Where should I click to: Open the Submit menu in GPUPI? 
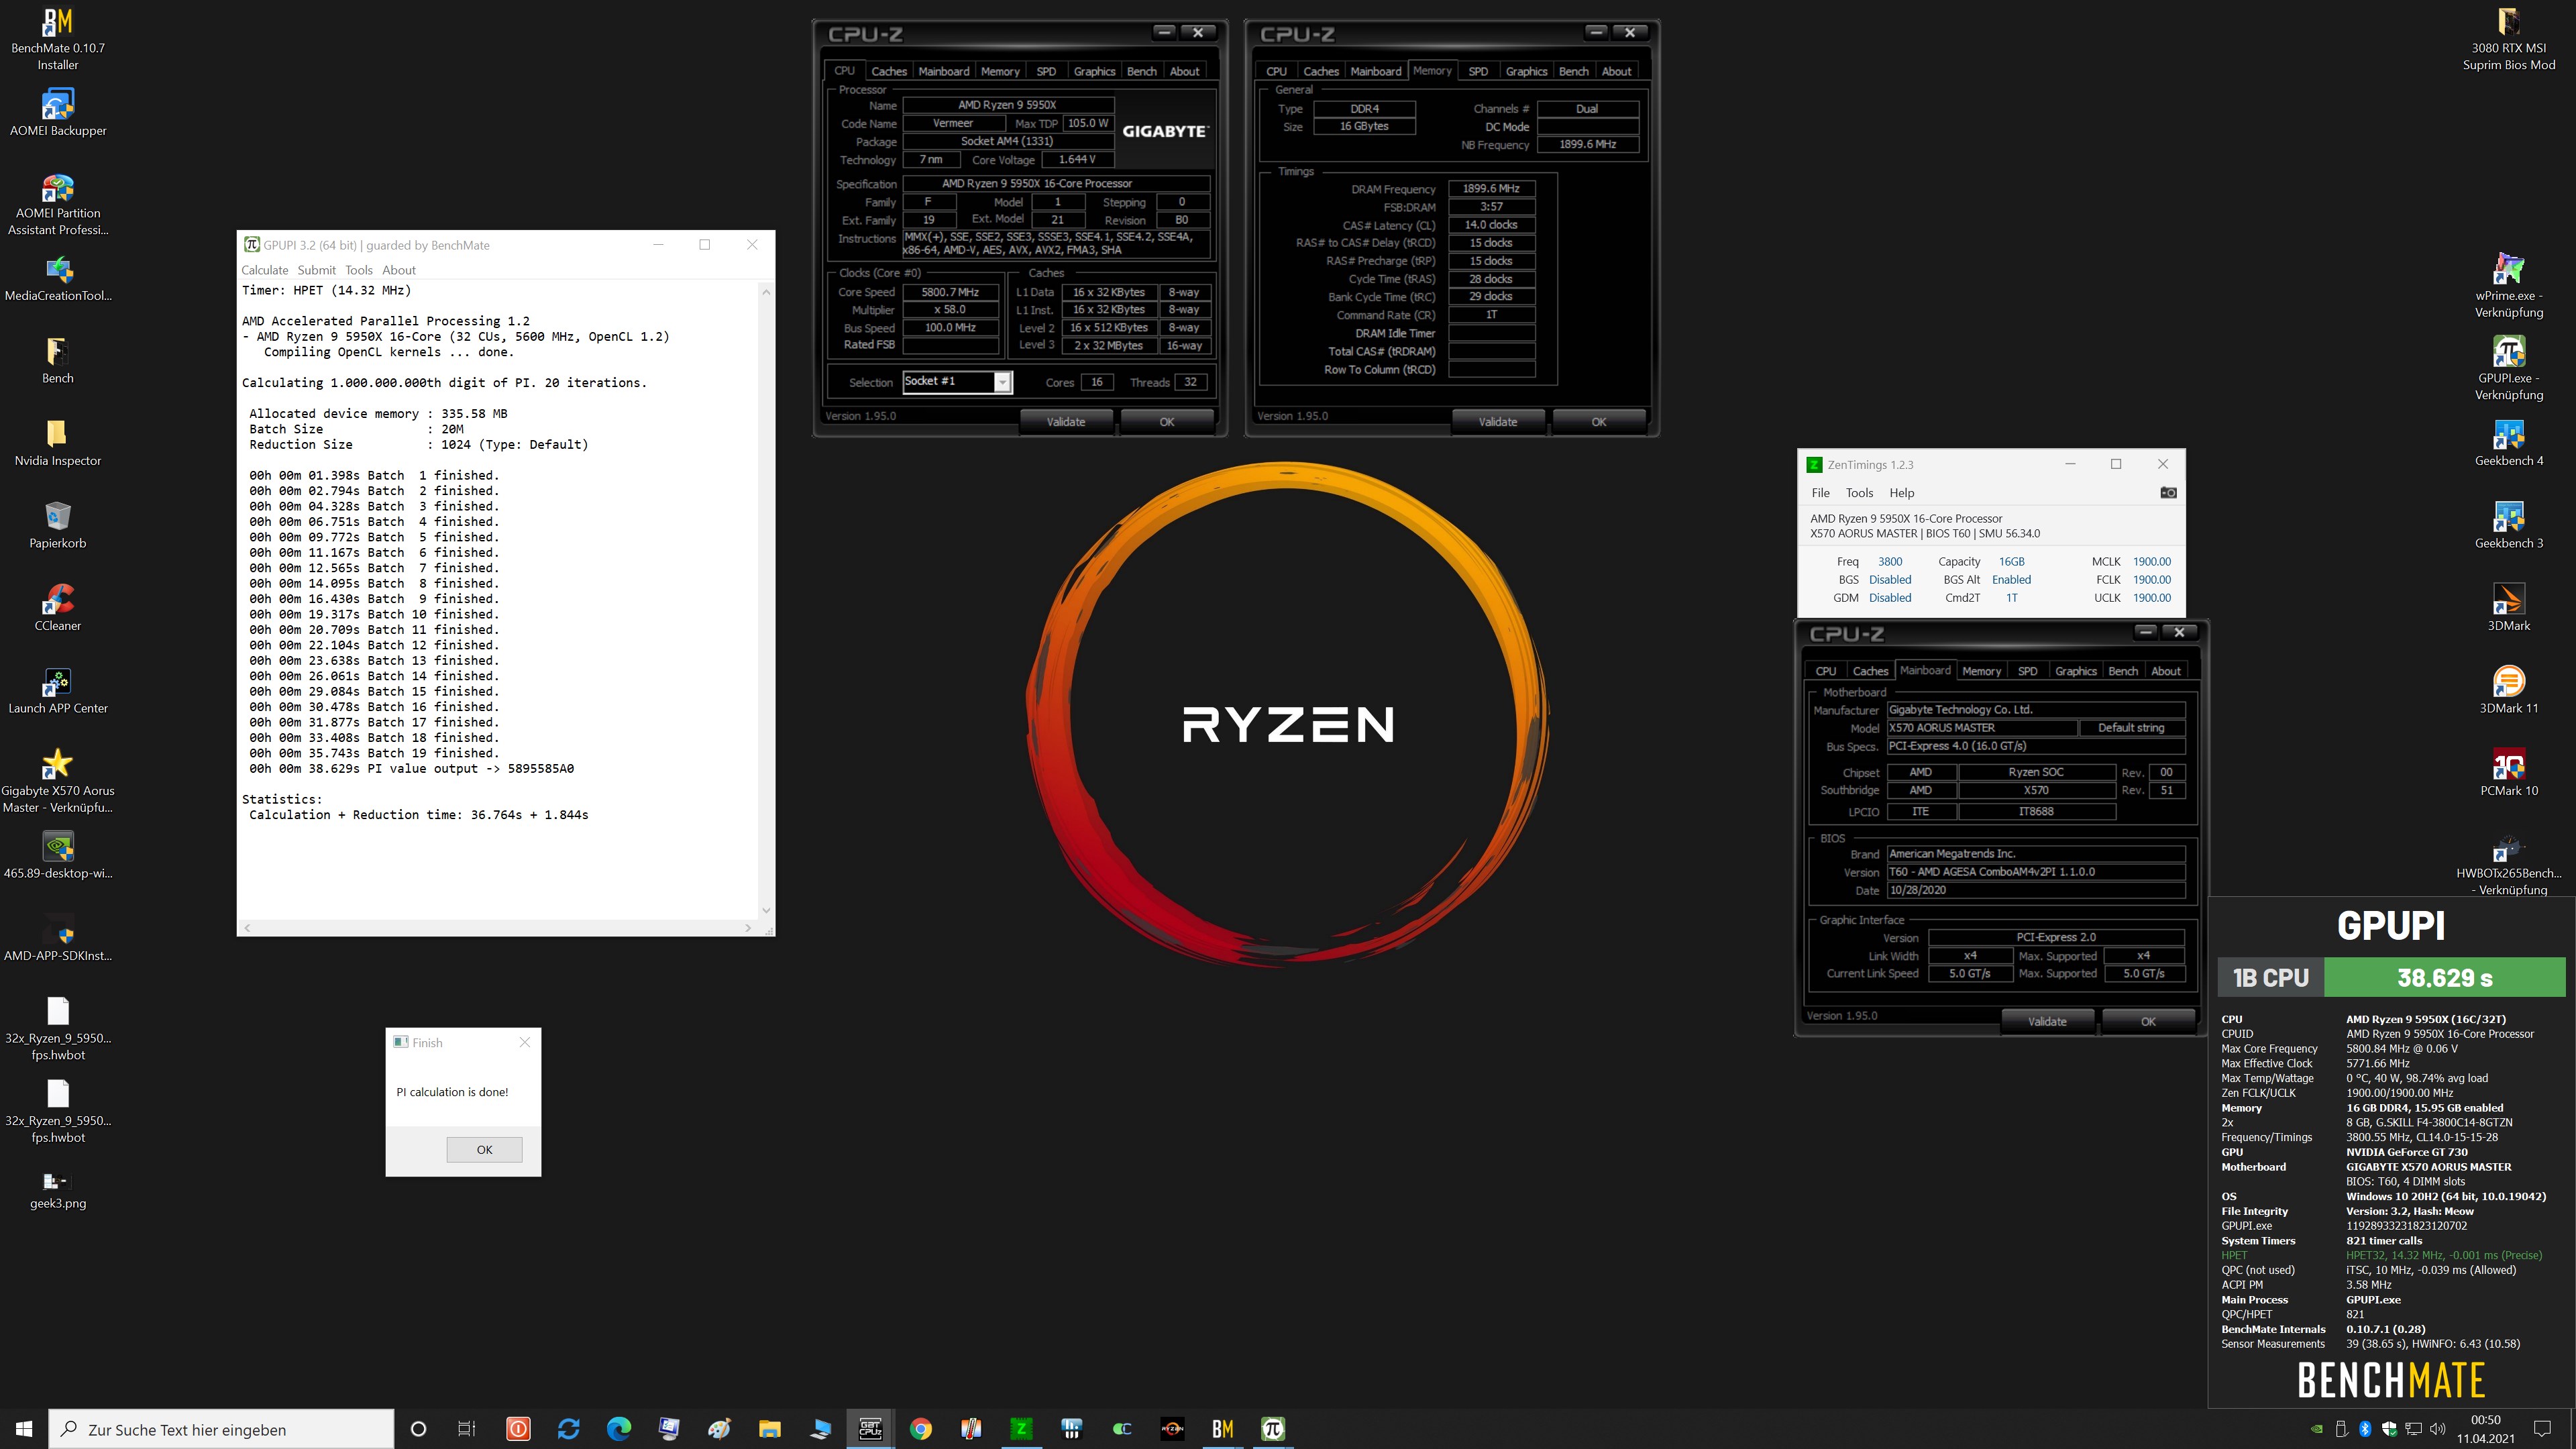pyautogui.click(x=316, y=270)
